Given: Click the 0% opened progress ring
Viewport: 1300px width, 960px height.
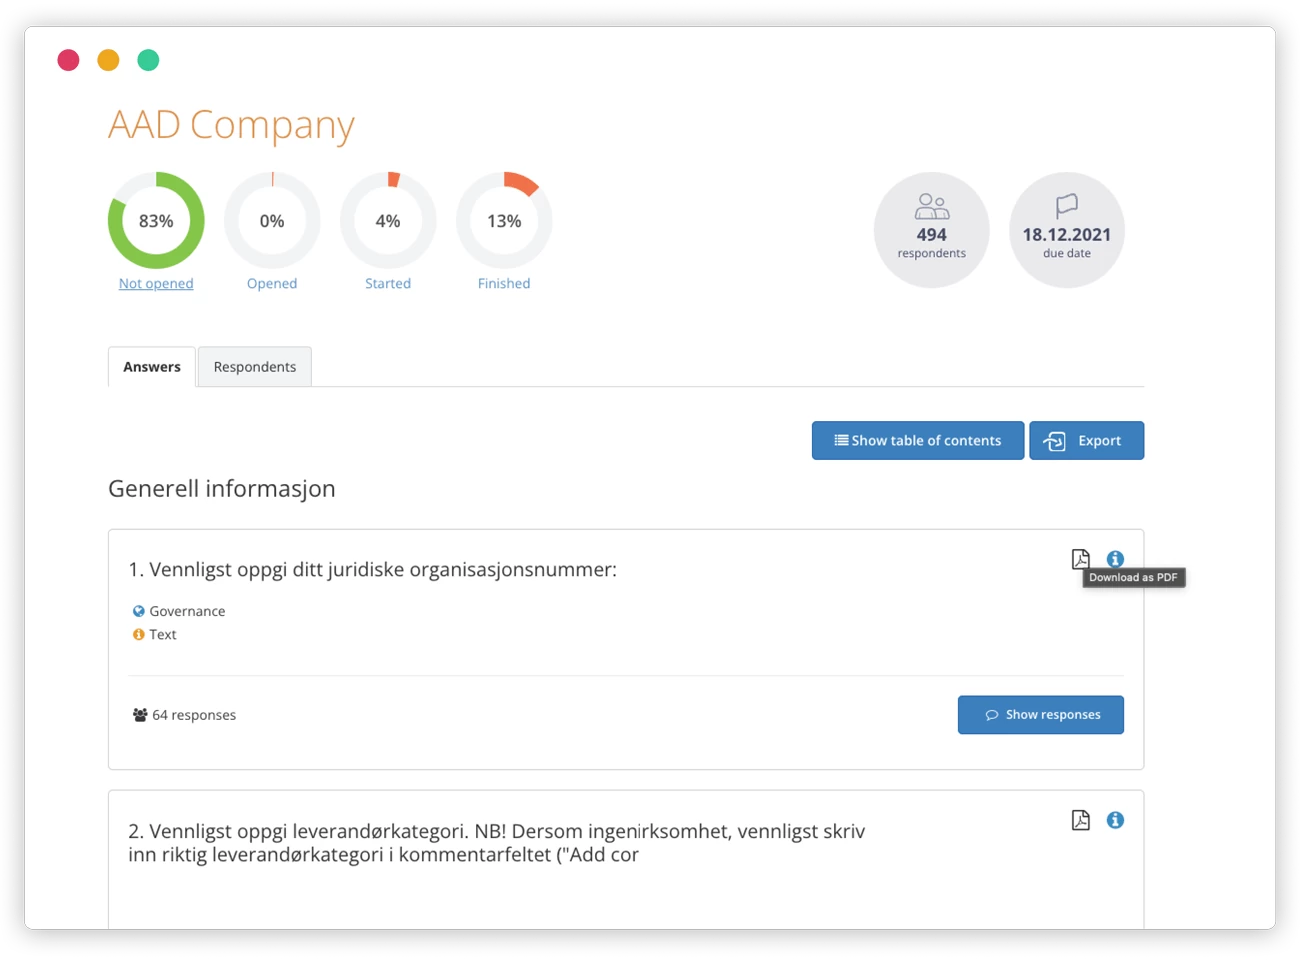Looking at the screenshot, I should tap(272, 220).
